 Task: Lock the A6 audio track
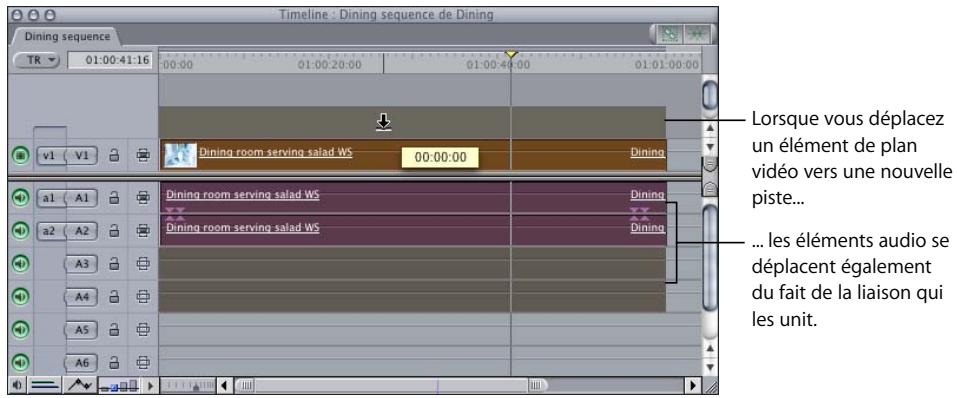114,363
